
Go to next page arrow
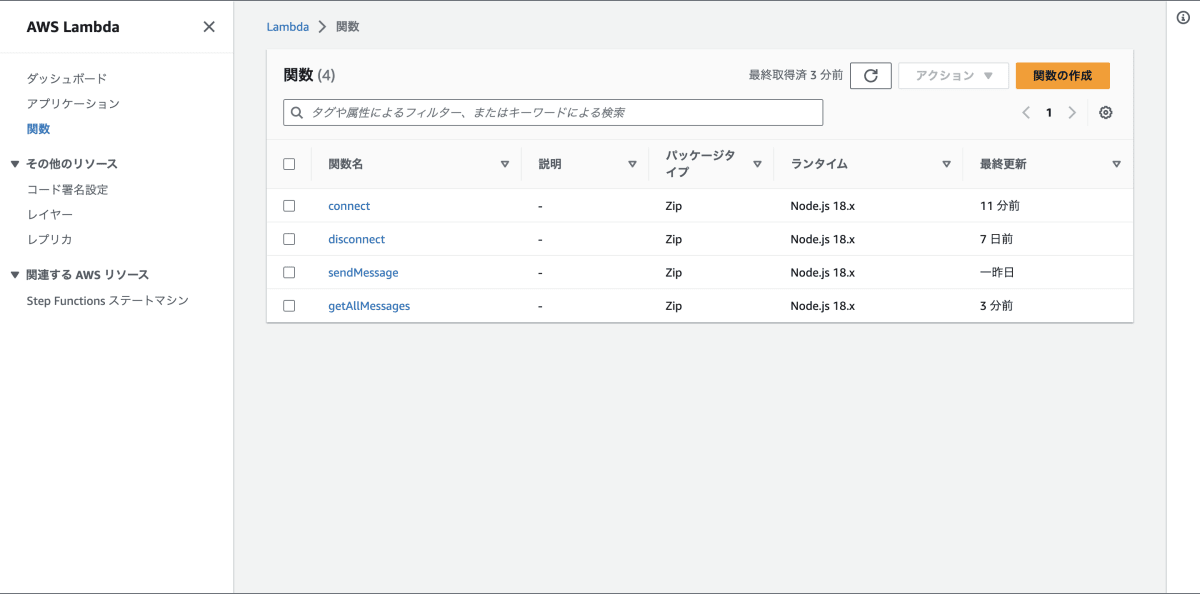pos(1072,113)
